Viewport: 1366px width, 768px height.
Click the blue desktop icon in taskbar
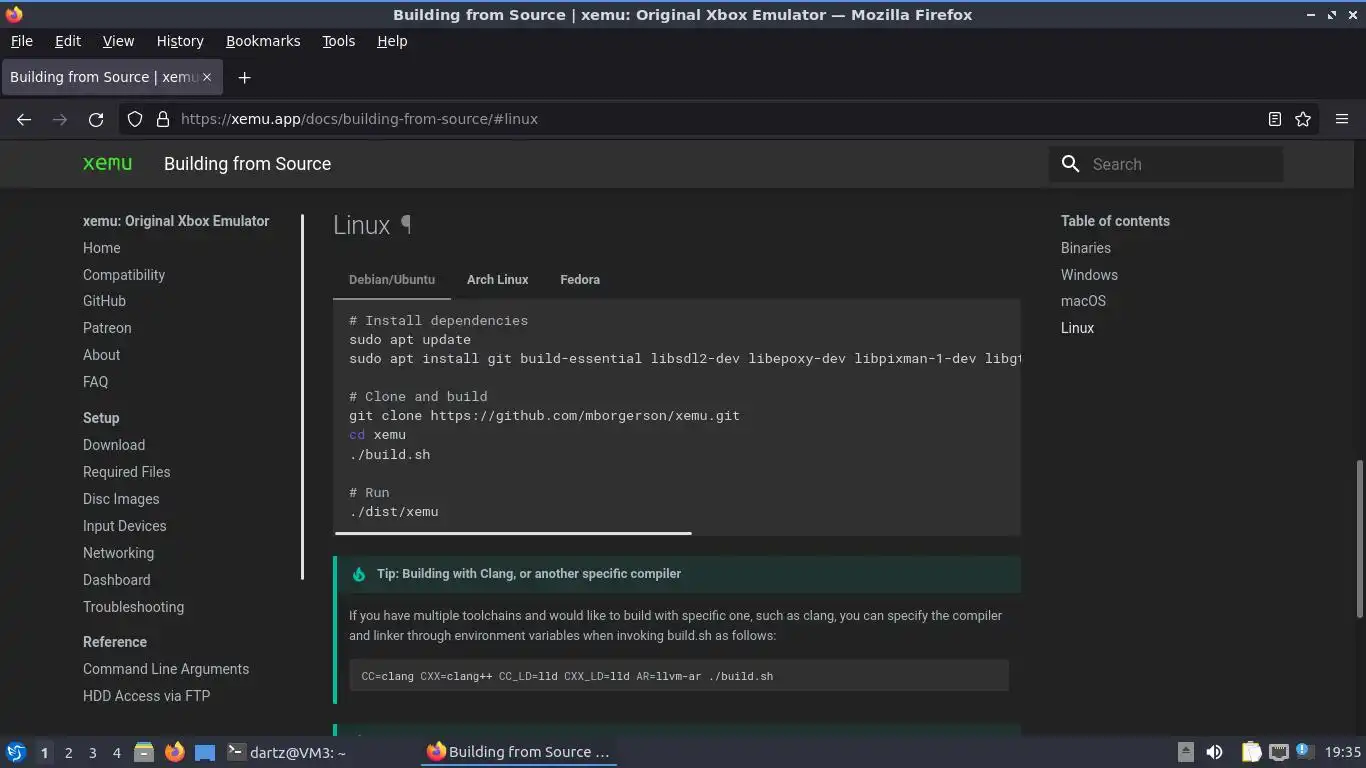pos(205,752)
